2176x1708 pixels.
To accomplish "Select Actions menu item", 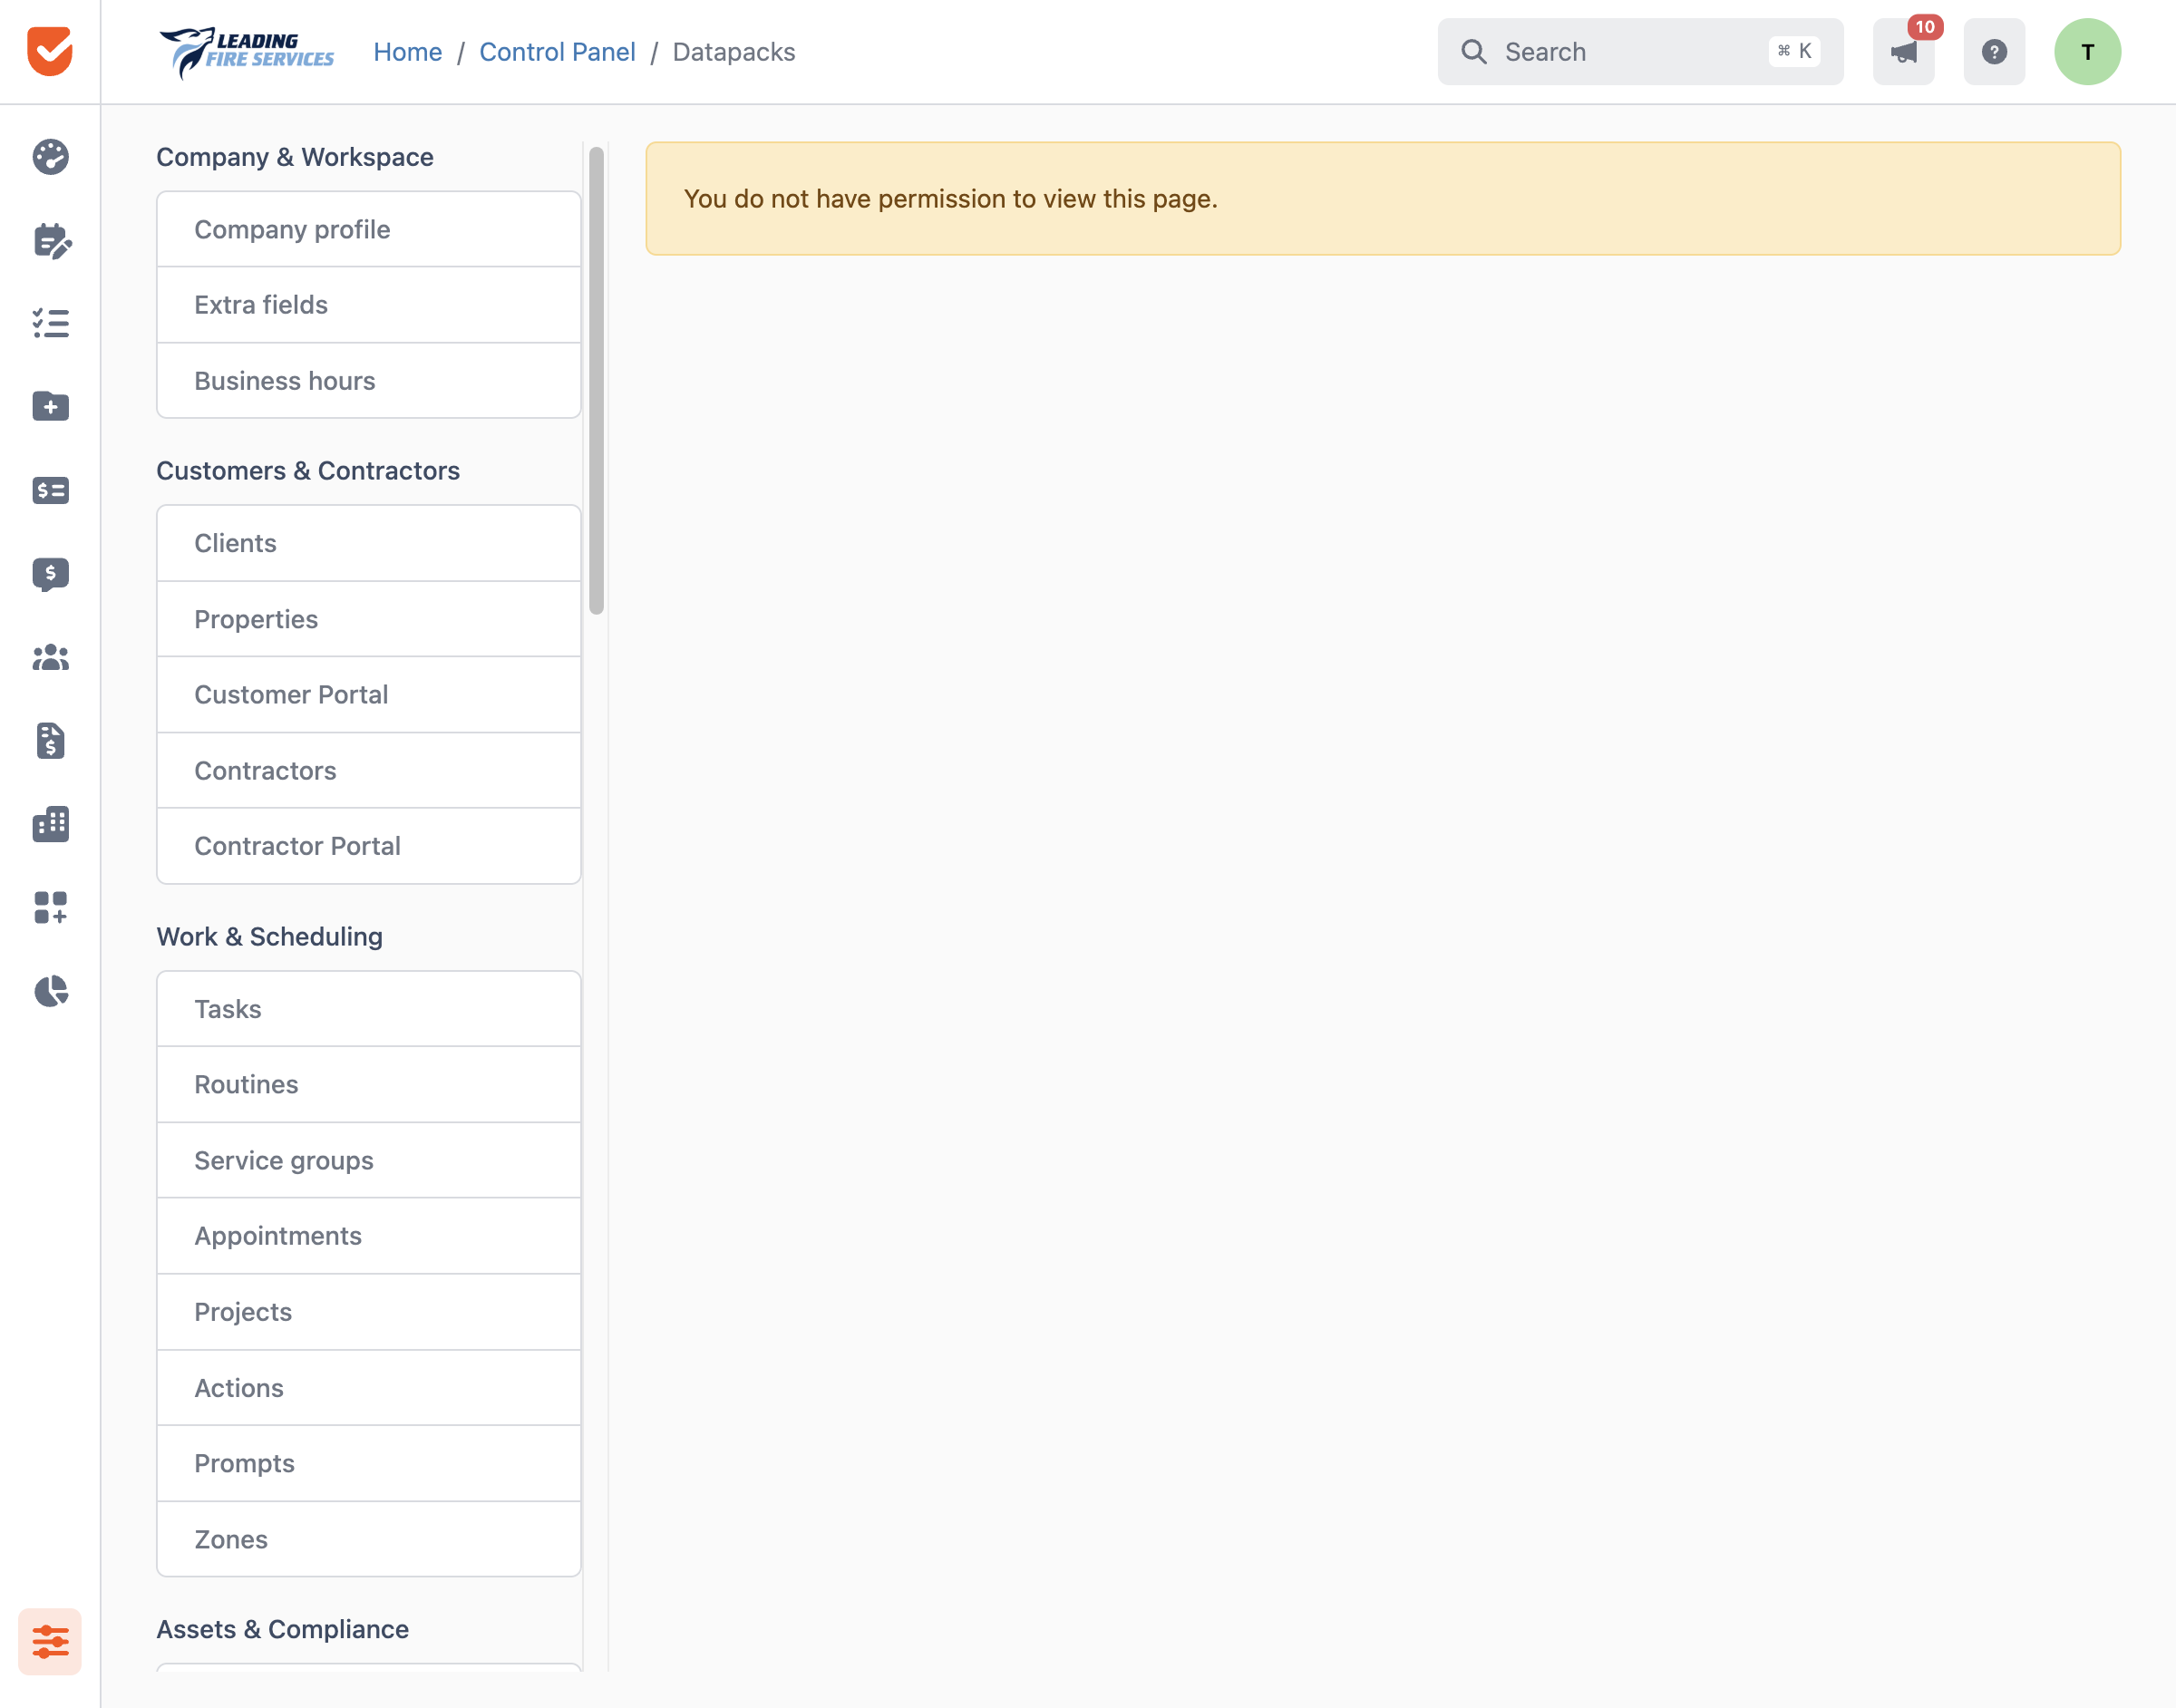I will click(368, 1388).
